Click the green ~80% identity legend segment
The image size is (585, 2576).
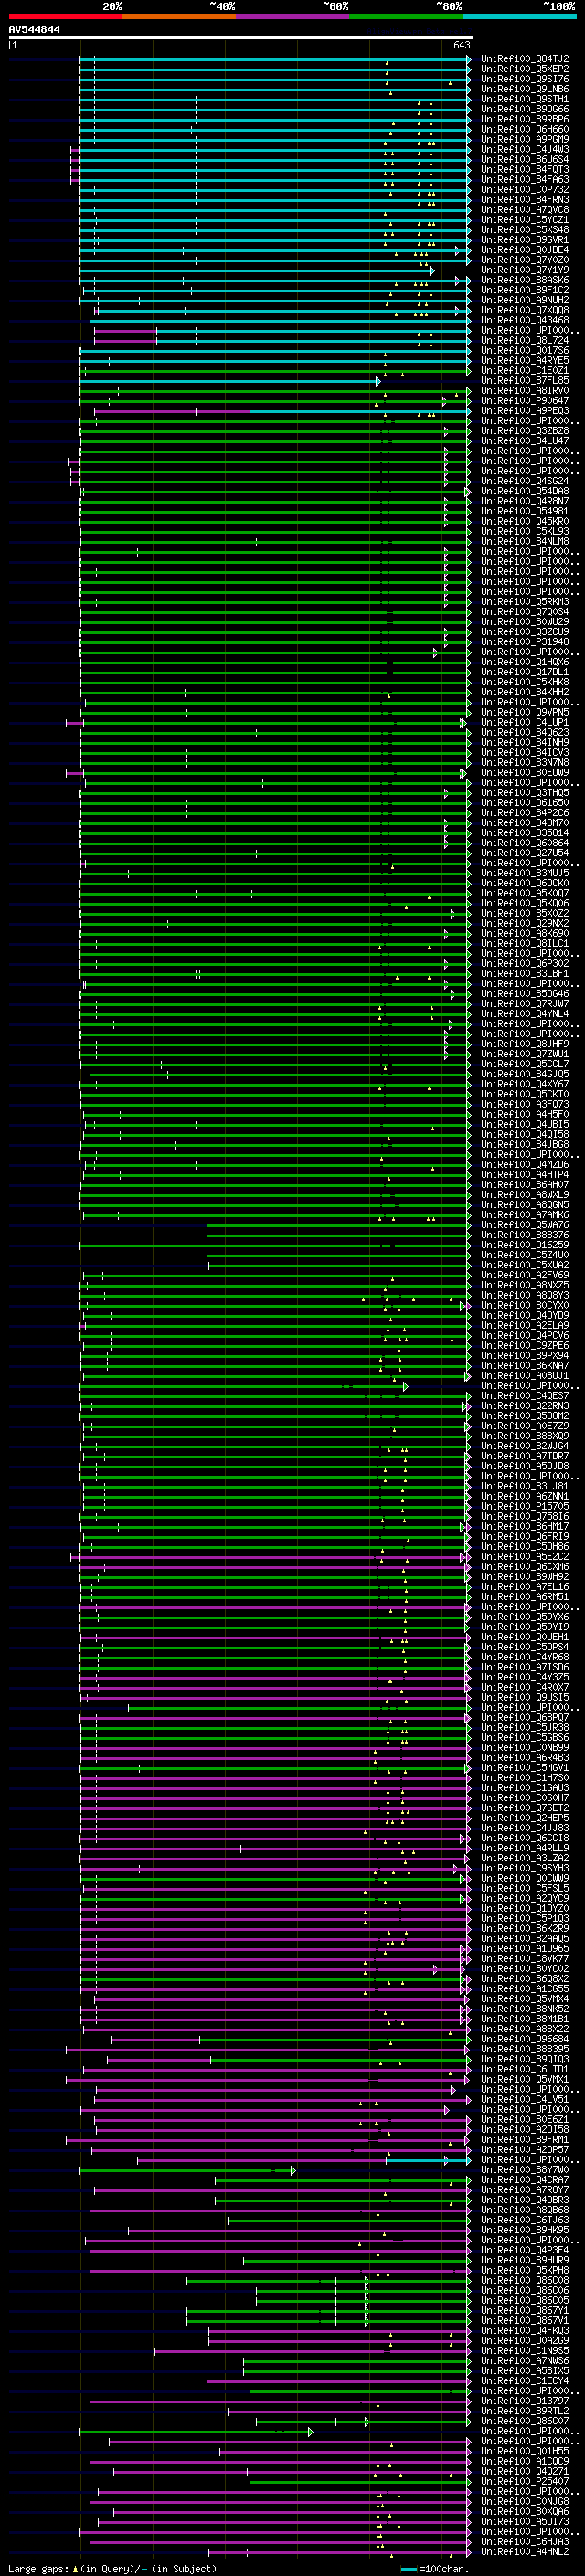point(406,16)
